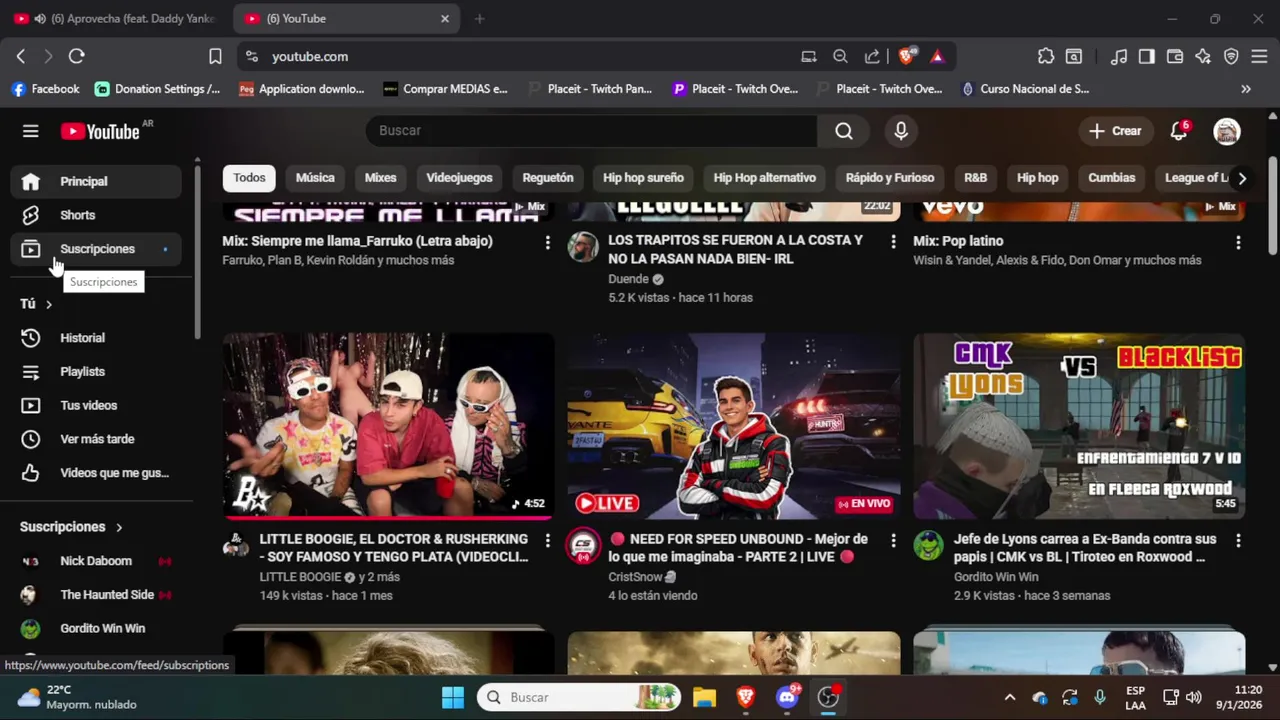Open Videos que me gustan
Image resolution: width=1280 pixels, height=720 pixels.
click(96, 473)
